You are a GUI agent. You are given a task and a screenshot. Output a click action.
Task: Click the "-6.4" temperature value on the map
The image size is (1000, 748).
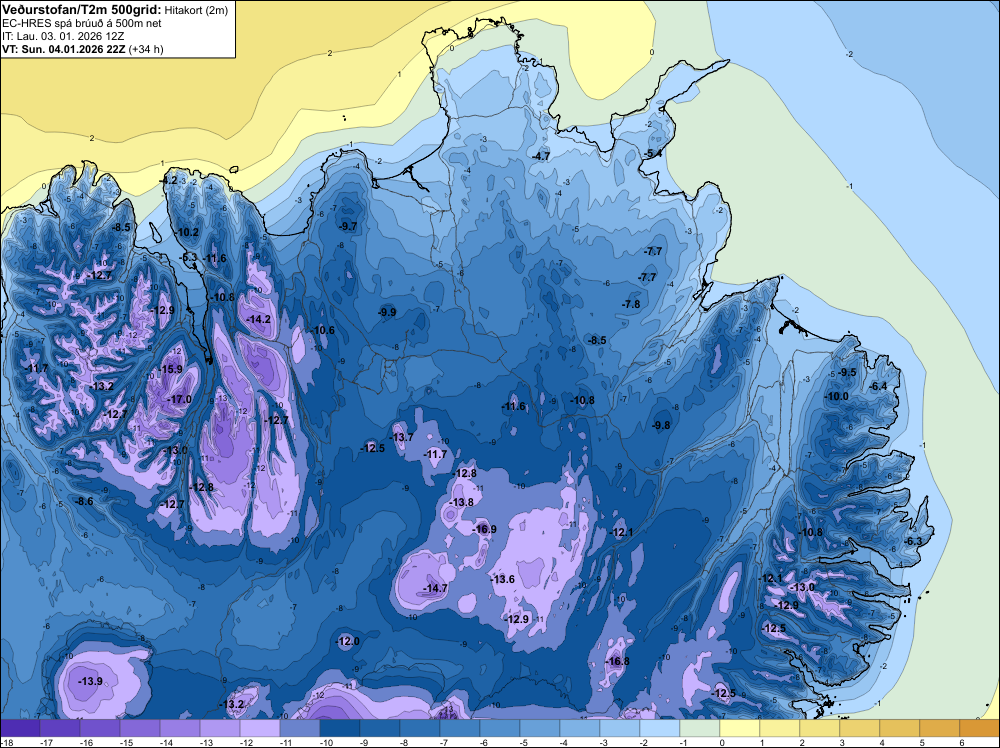tap(878, 386)
